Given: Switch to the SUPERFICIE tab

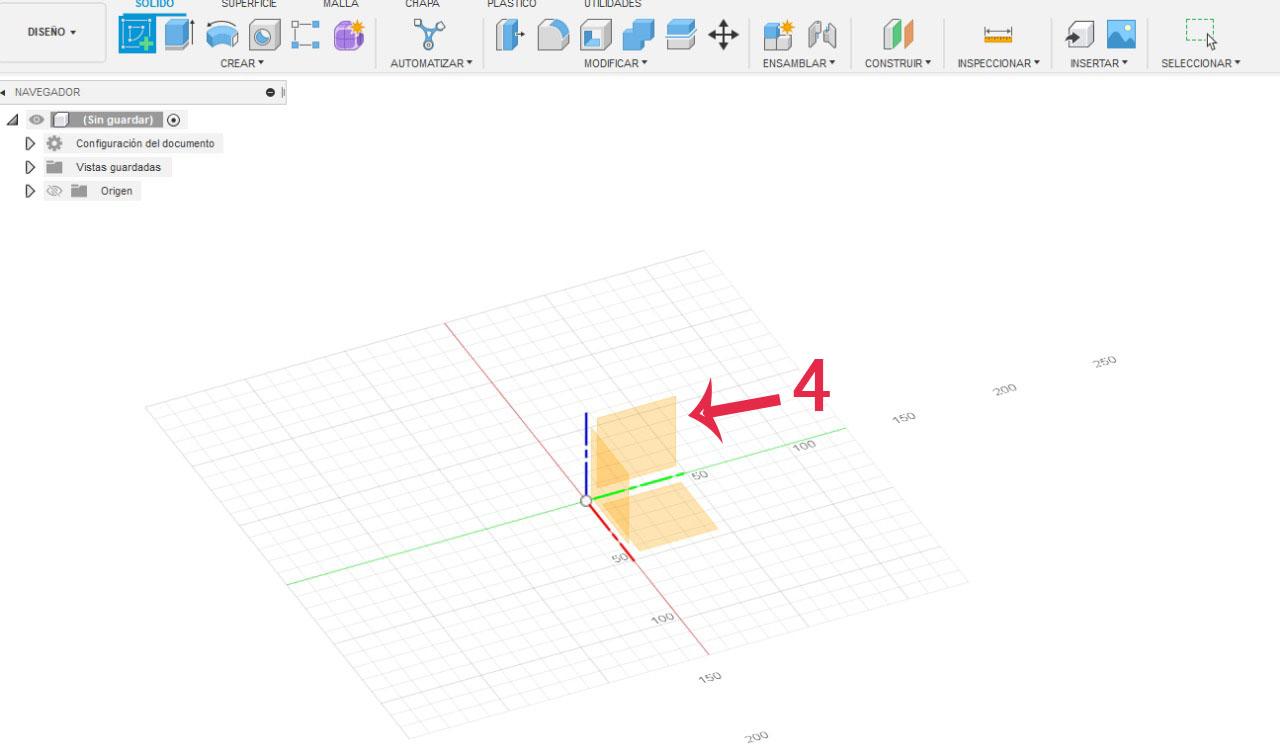Looking at the screenshot, I should click(249, 4).
